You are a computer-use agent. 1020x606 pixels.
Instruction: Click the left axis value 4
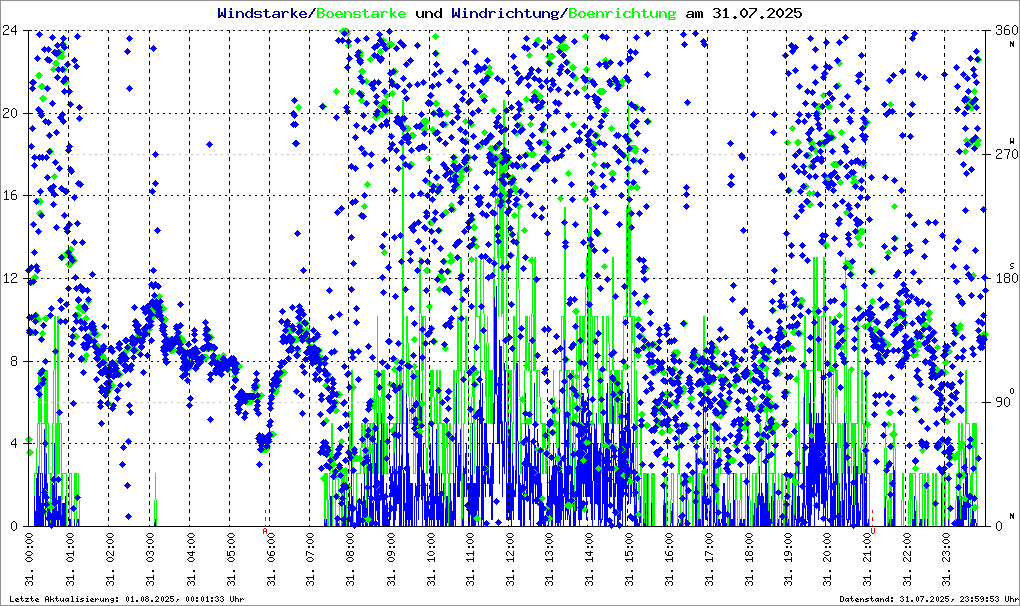[13, 443]
